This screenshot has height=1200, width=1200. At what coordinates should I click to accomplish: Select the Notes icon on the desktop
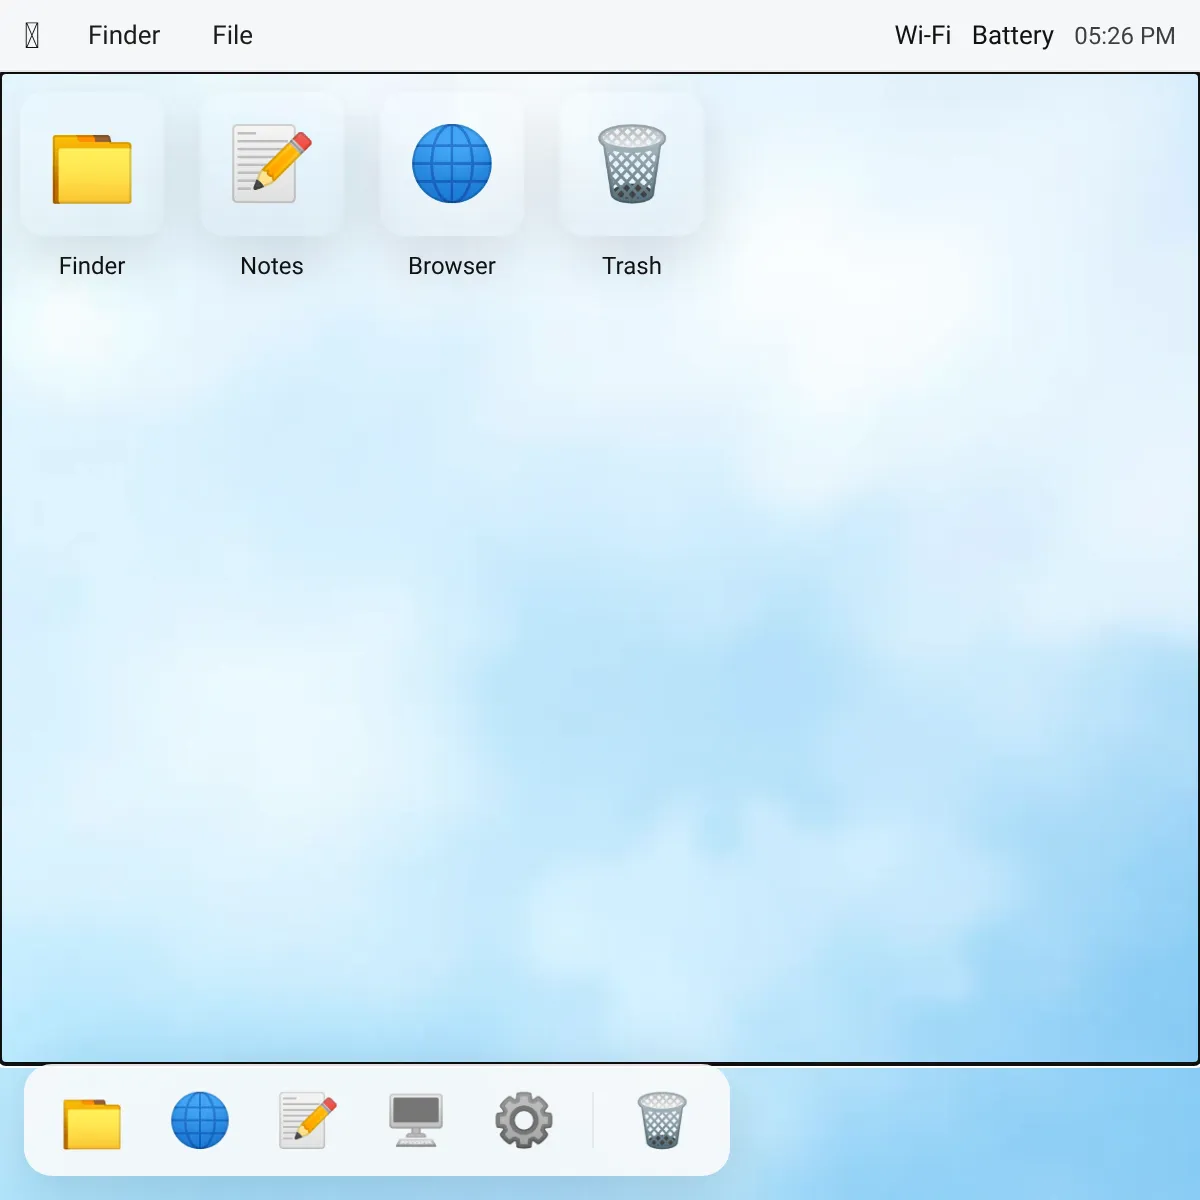[x=272, y=165]
